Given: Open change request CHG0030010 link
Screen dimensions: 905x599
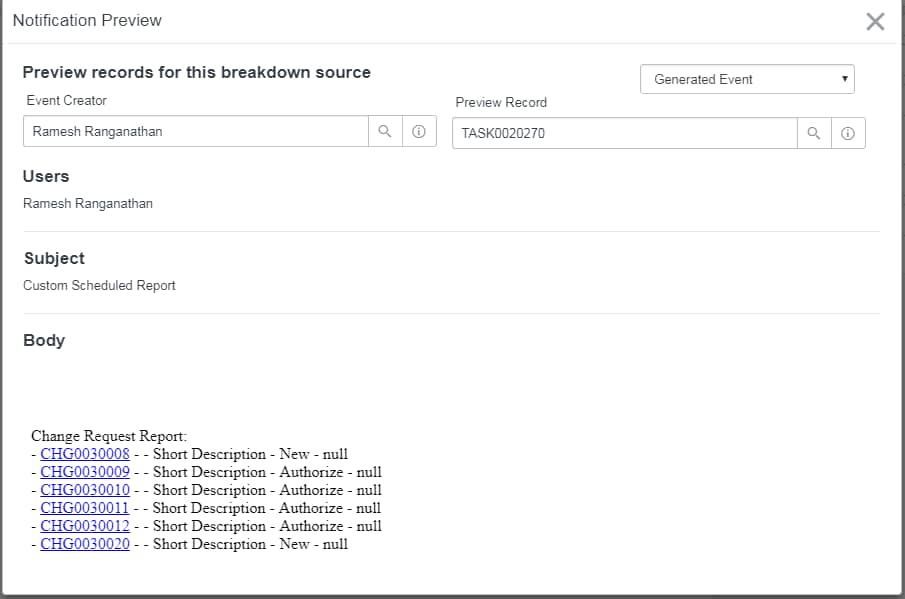Looking at the screenshot, I should tap(85, 490).
